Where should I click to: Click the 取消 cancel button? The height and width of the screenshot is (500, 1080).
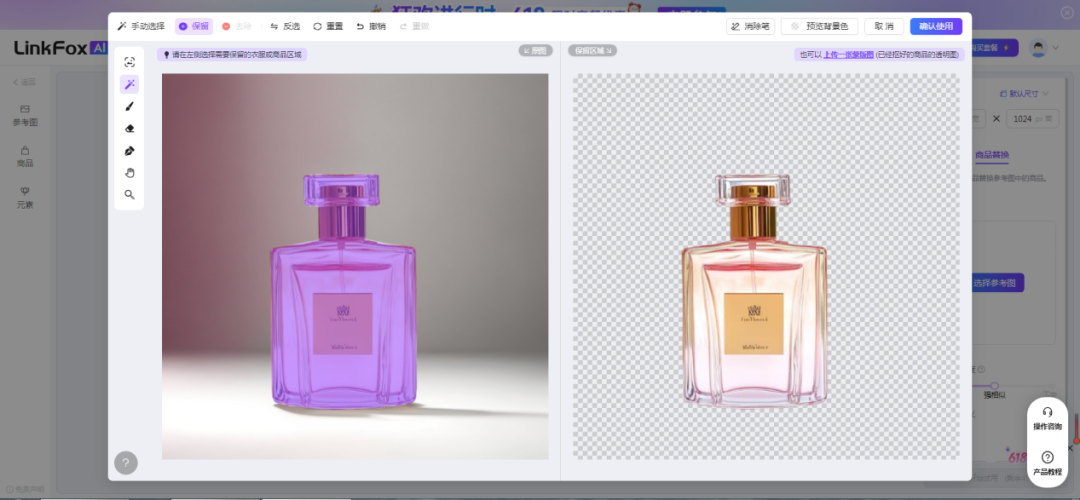click(x=884, y=26)
